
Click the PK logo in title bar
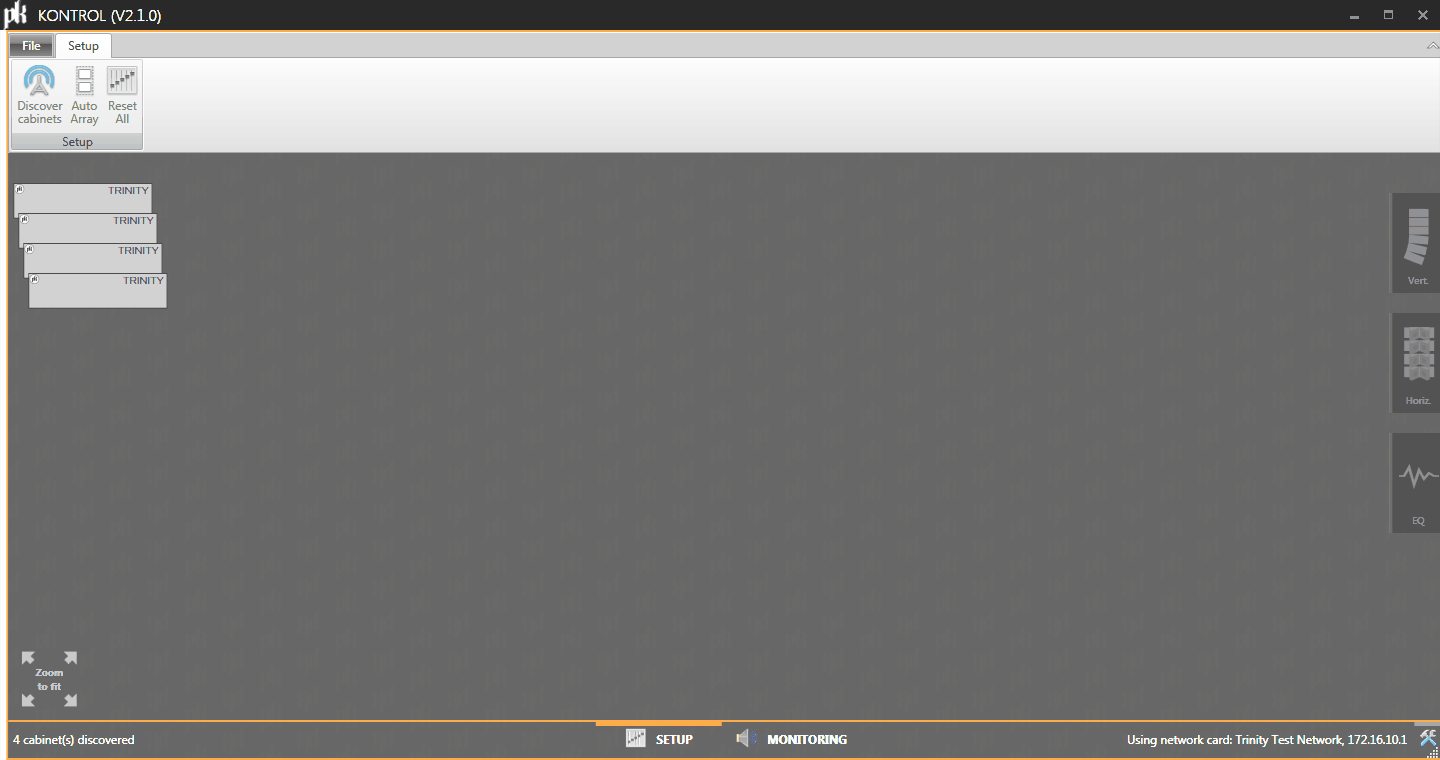coord(15,15)
